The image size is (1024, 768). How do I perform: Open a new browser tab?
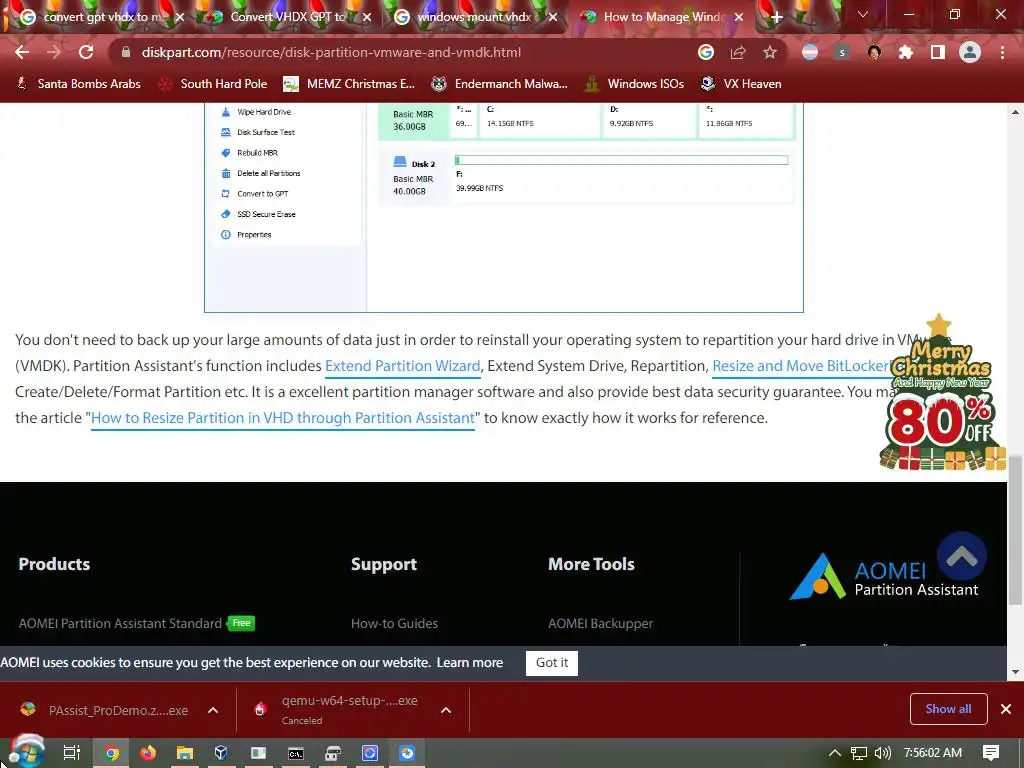[x=776, y=18]
